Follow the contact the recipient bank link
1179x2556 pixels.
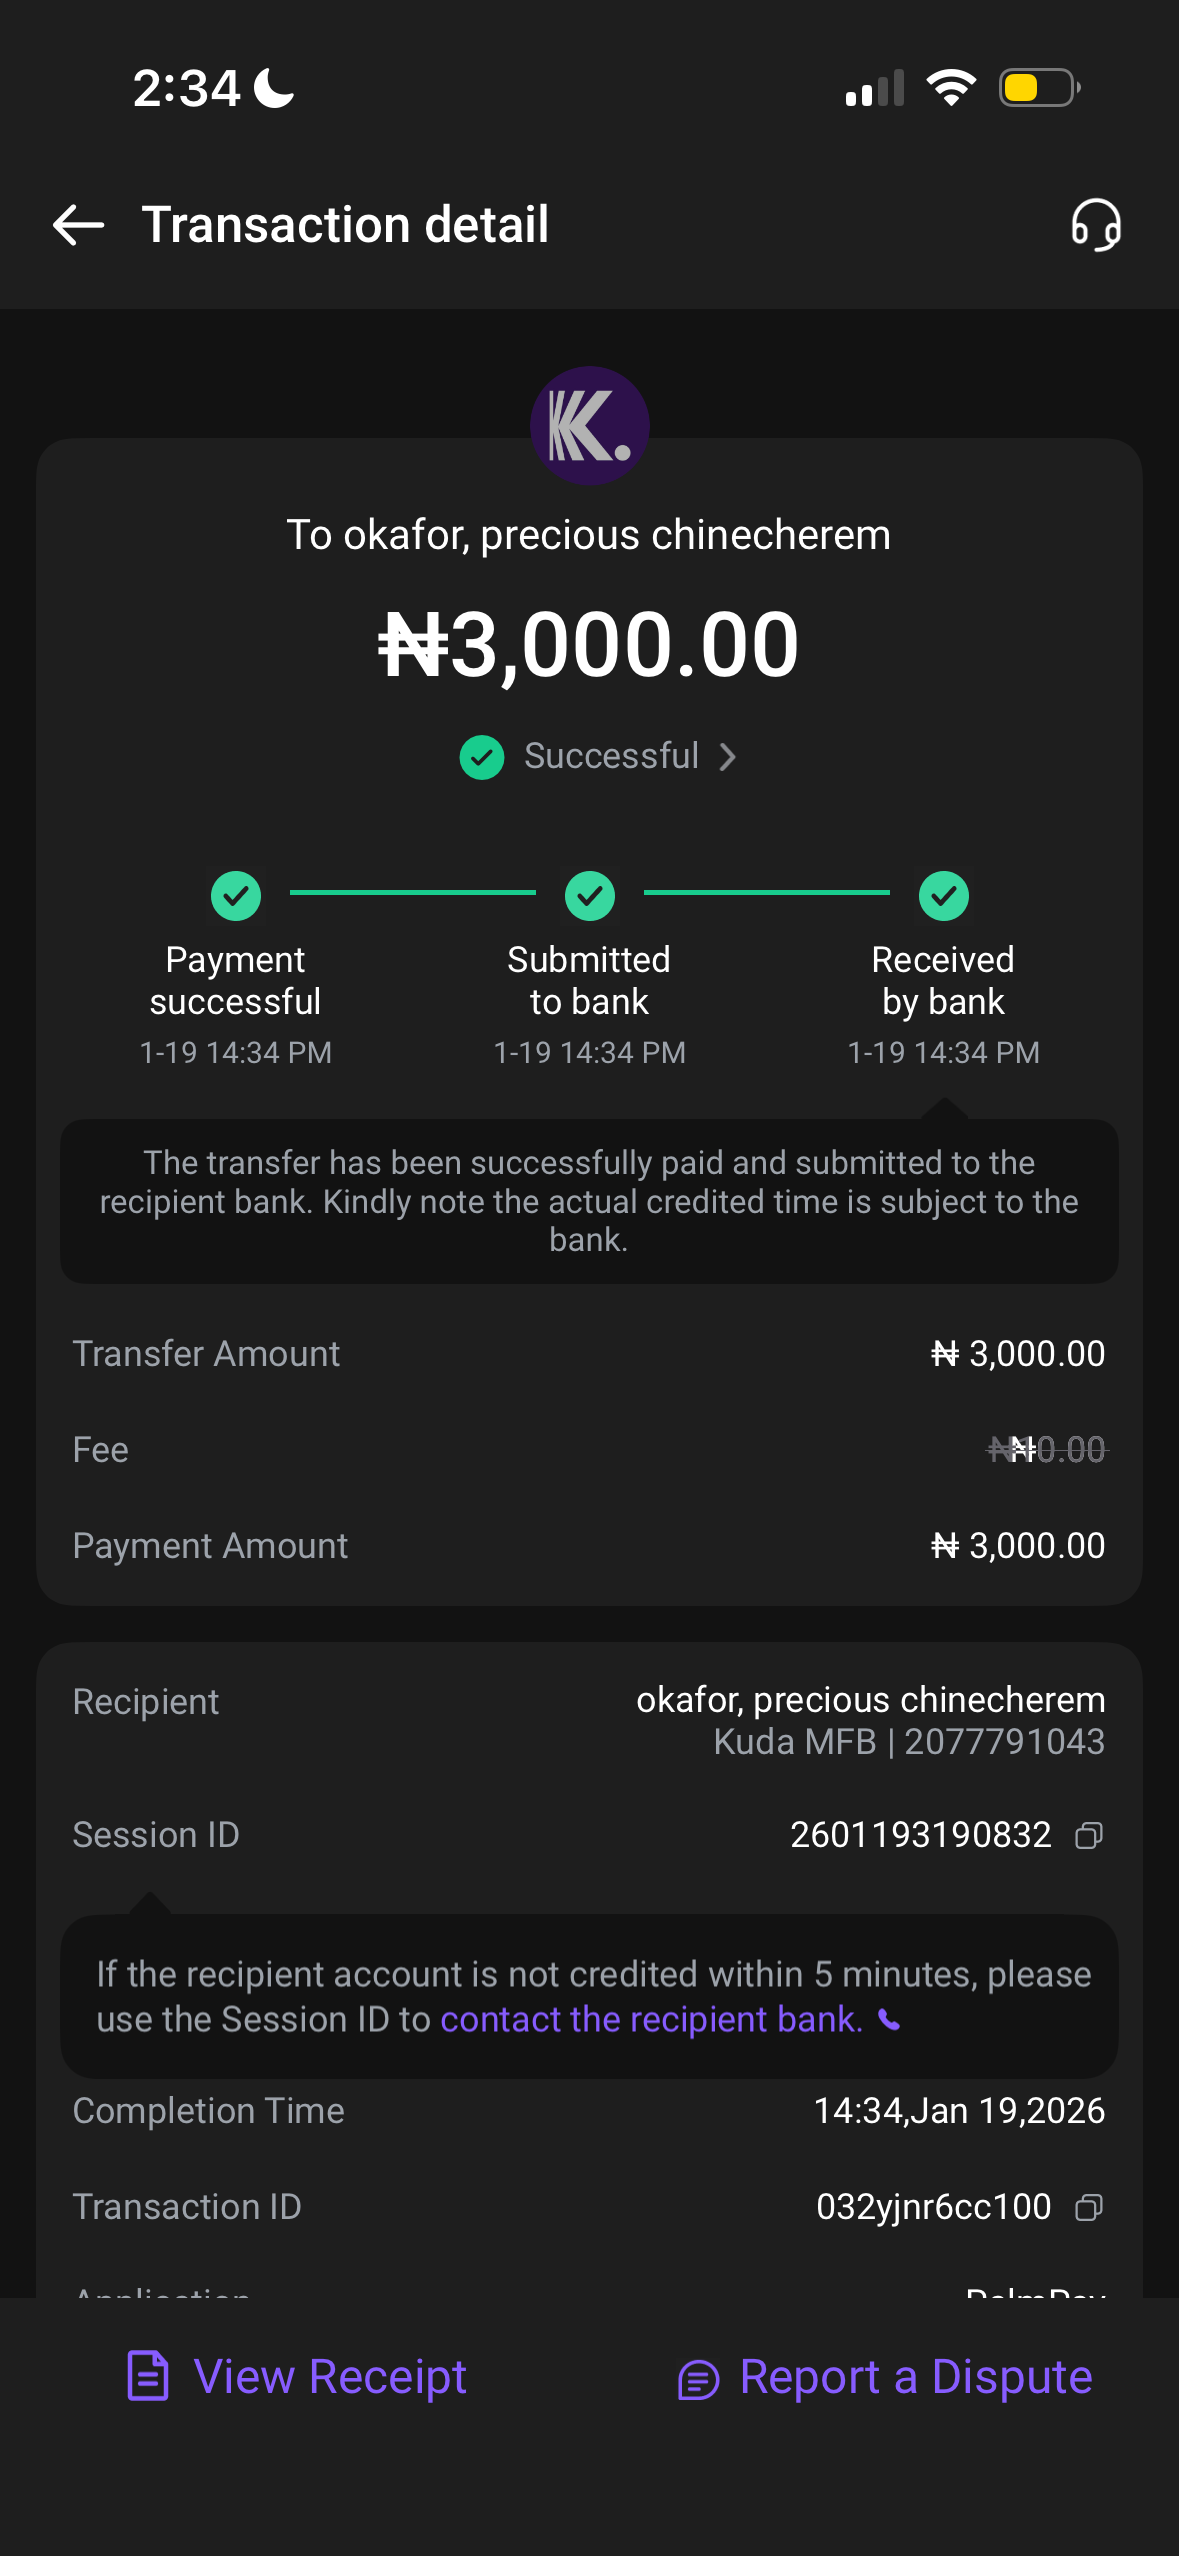pyautogui.click(x=651, y=2020)
